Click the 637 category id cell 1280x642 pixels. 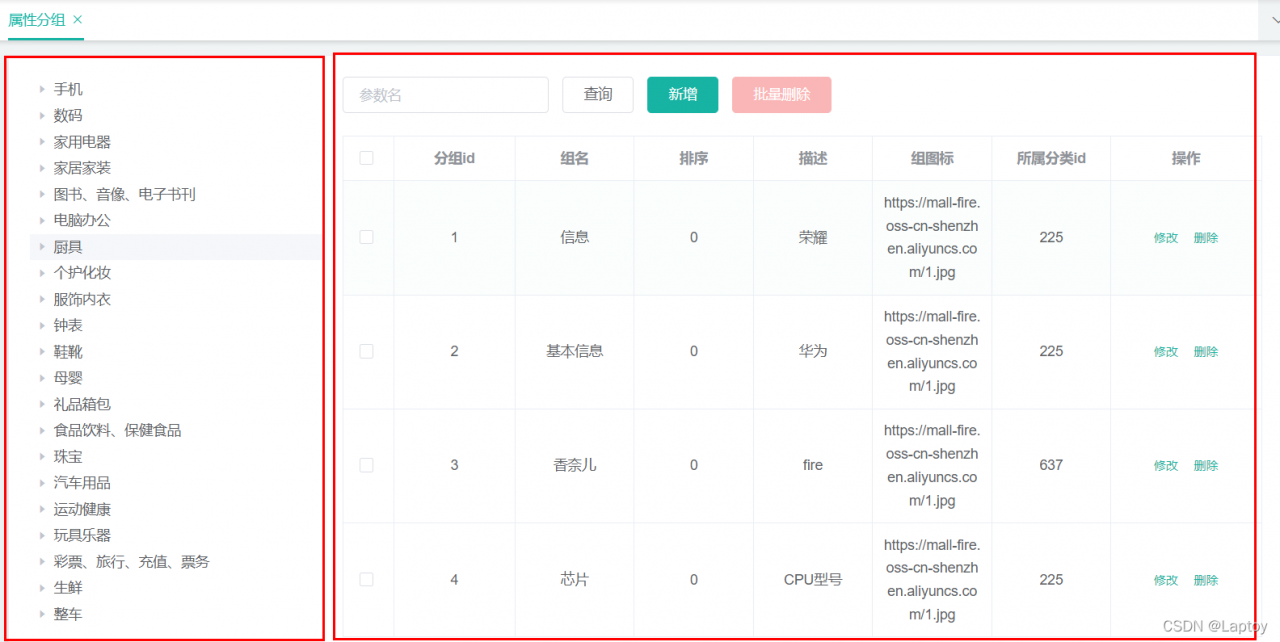pyautogui.click(x=1051, y=465)
